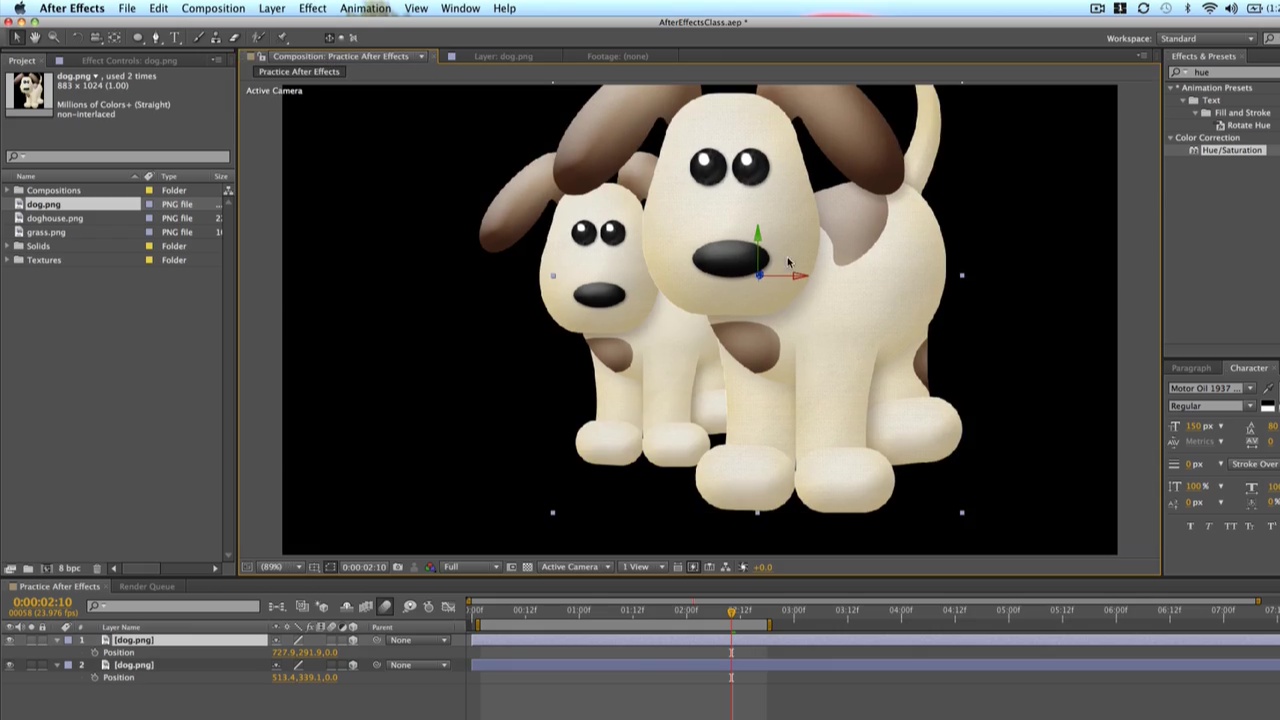
Task: Toggle the composition viewer lock icon
Action: [261, 56]
